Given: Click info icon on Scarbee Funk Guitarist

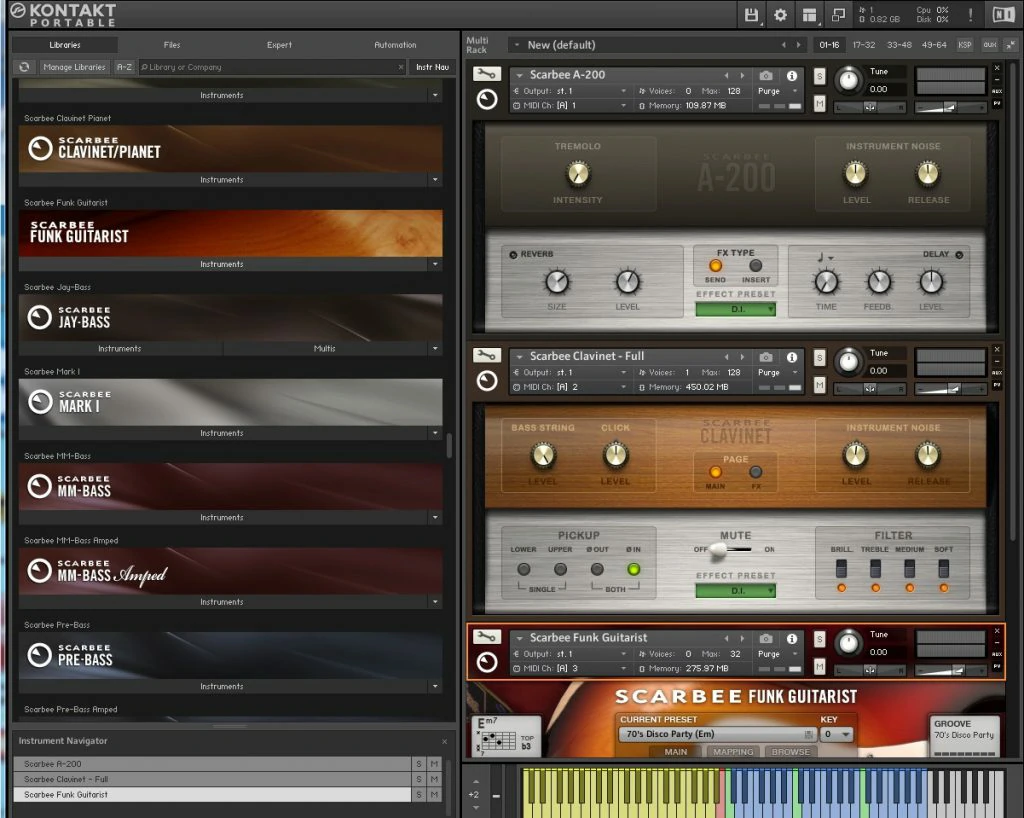Looking at the screenshot, I should pos(792,638).
